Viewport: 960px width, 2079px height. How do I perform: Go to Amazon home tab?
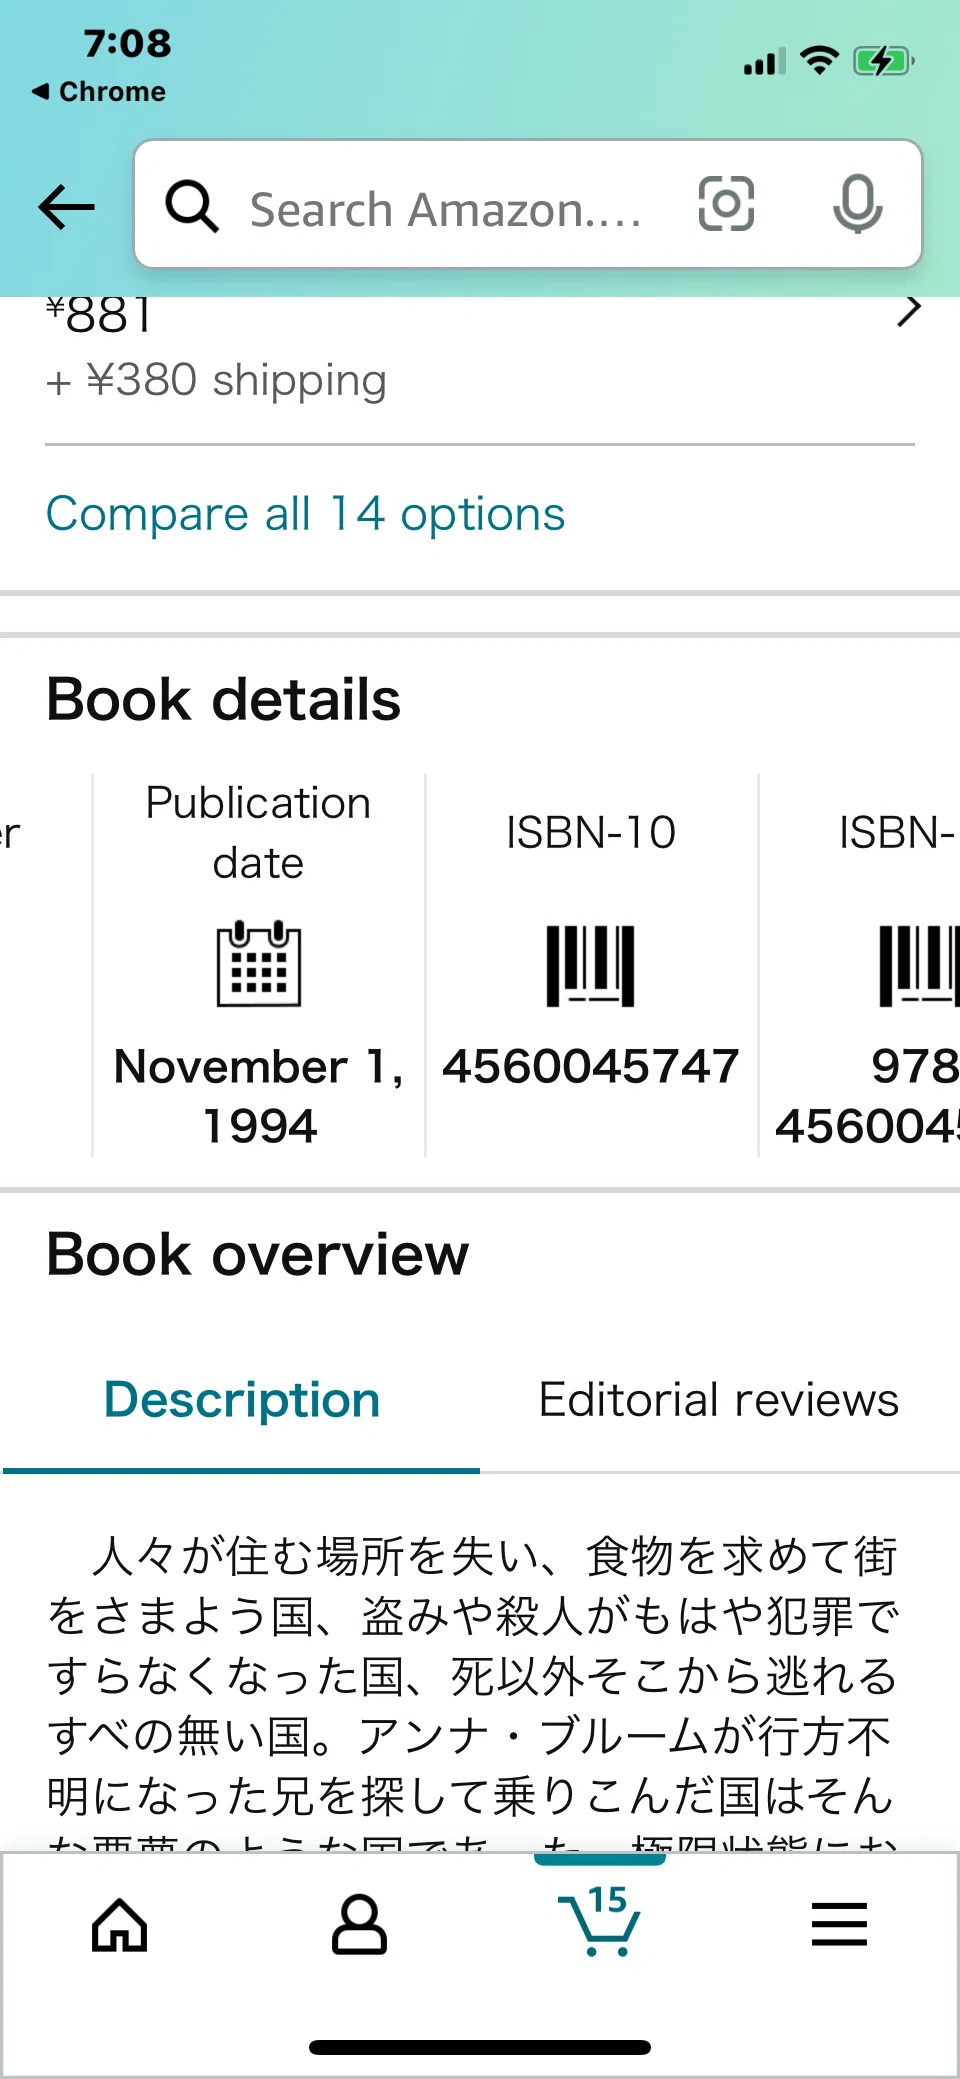pos(120,1924)
